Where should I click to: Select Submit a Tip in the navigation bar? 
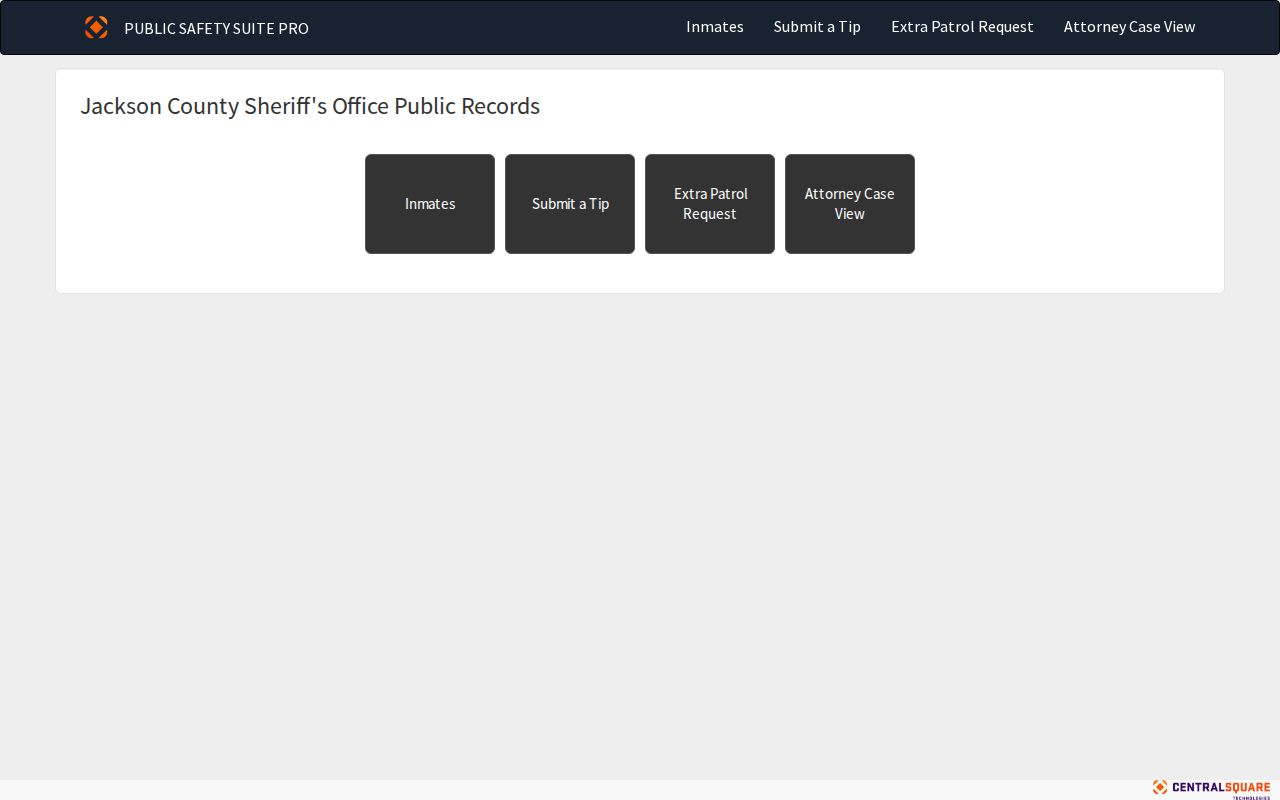click(817, 27)
